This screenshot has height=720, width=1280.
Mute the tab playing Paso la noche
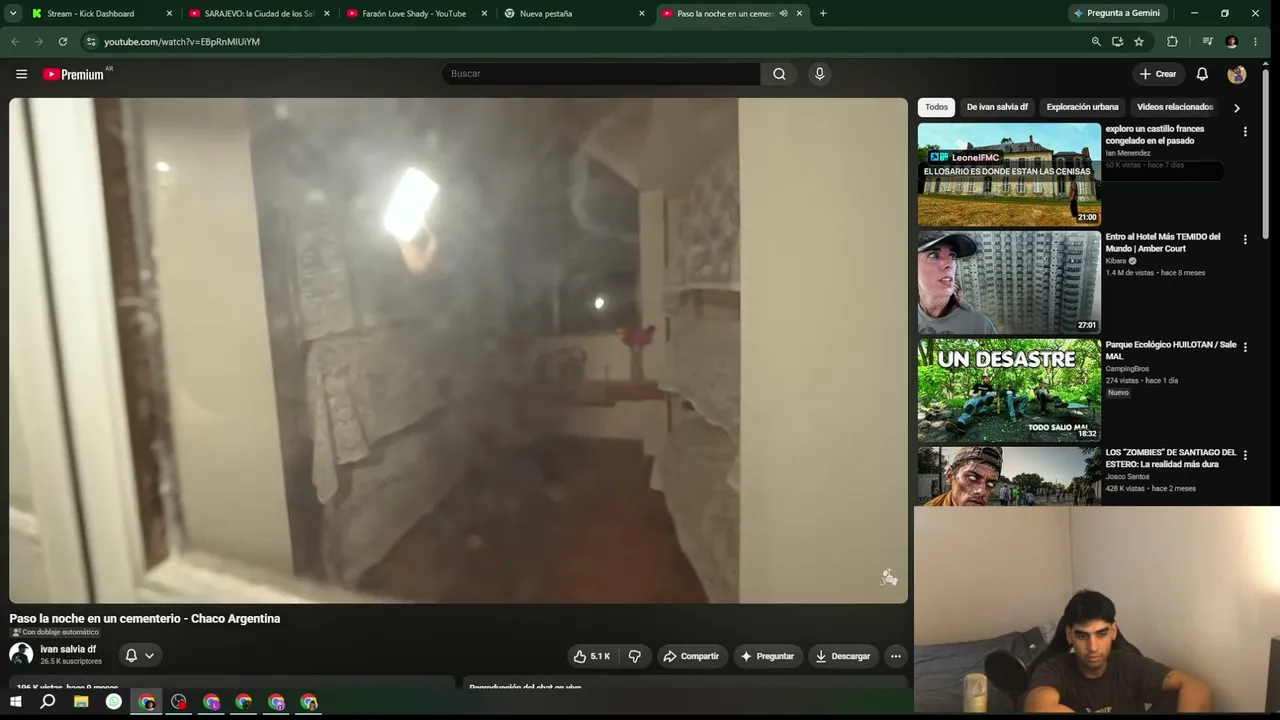pyautogui.click(x=783, y=14)
